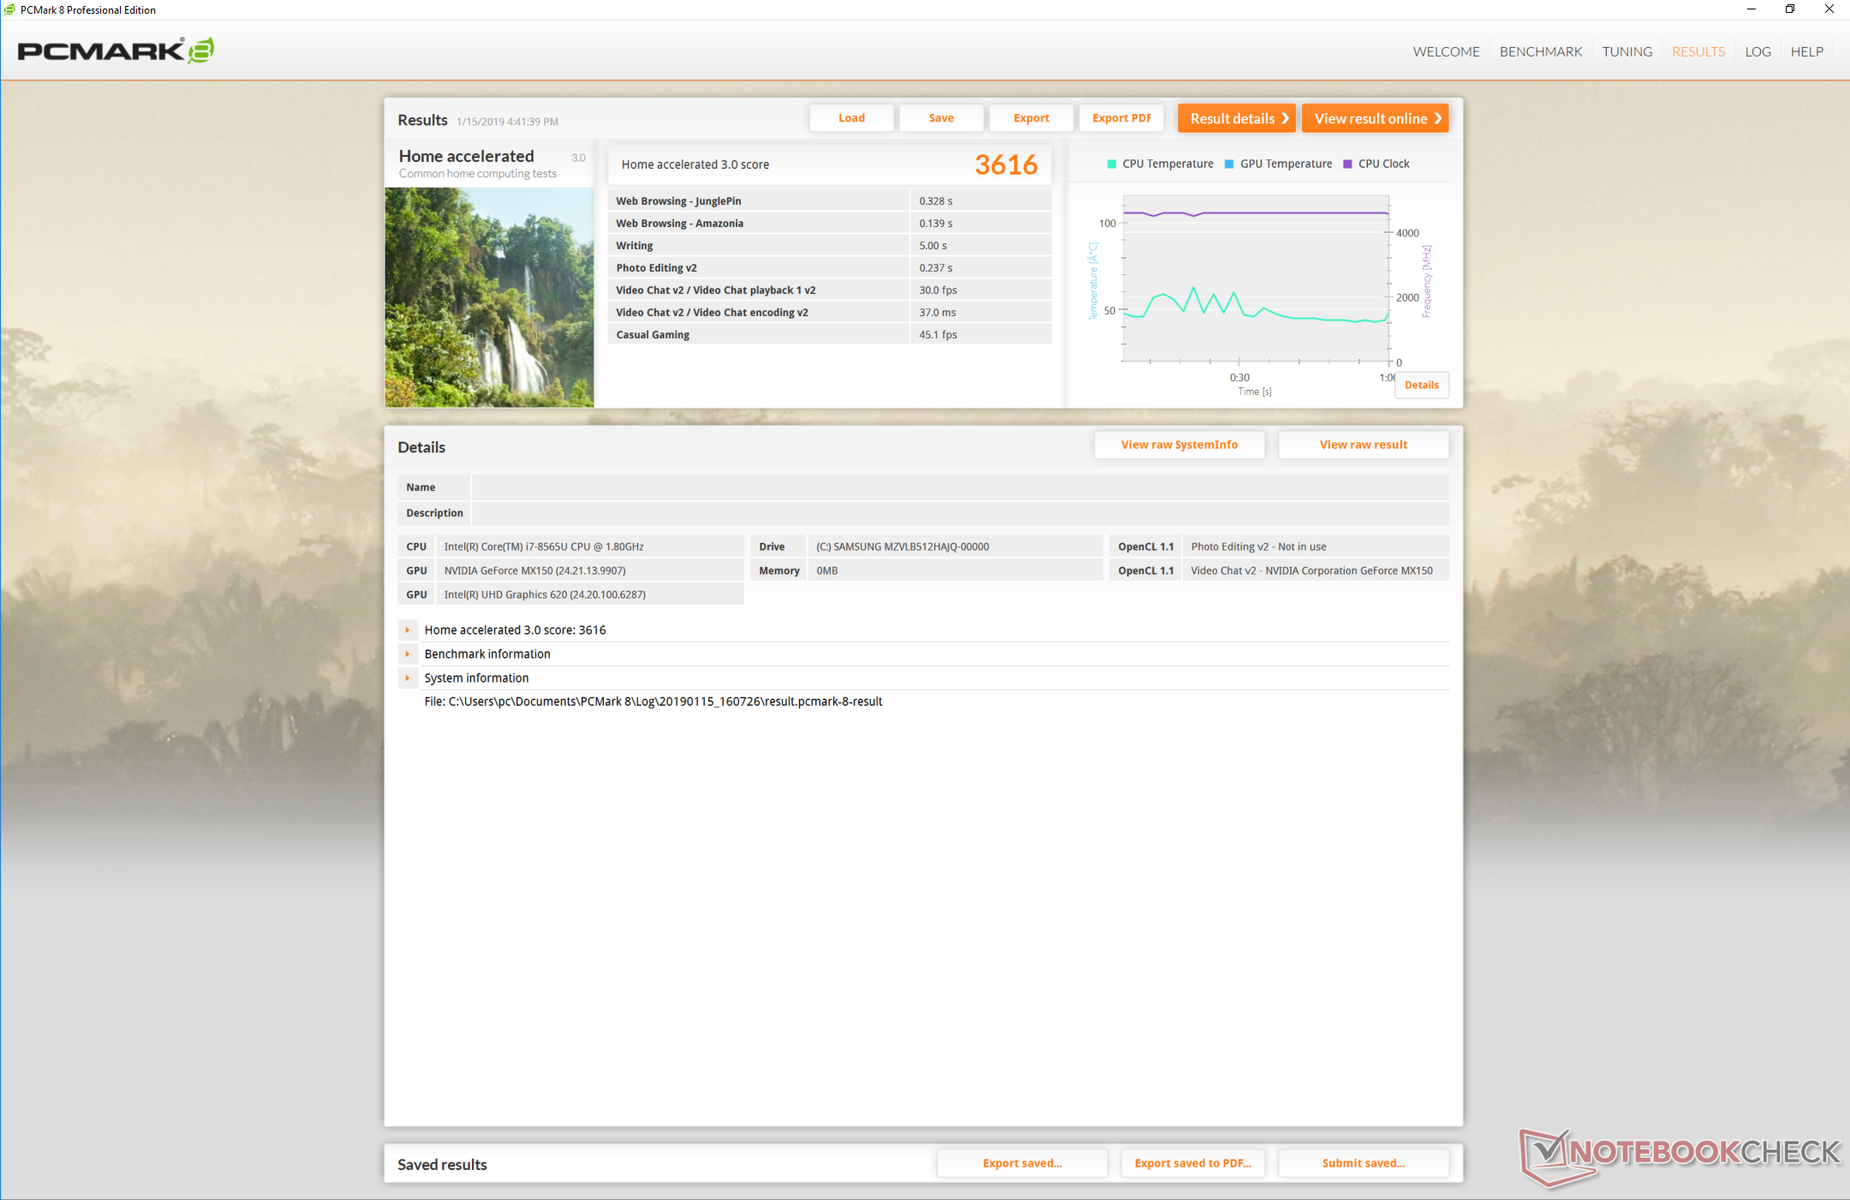View result online
Image resolution: width=1850 pixels, height=1200 pixels.
pyautogui.click(x=1376, y=118)
